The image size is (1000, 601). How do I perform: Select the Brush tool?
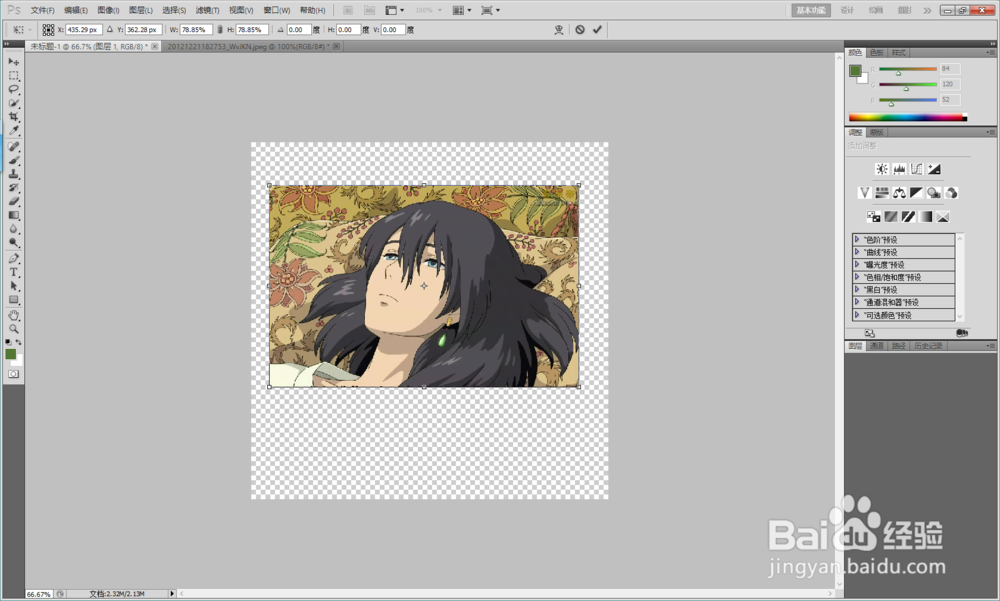(x=13, y=160)
